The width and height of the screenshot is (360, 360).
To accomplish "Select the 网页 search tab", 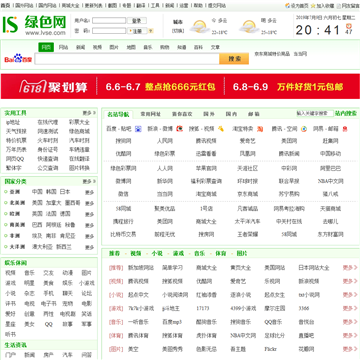I will 46,47.
